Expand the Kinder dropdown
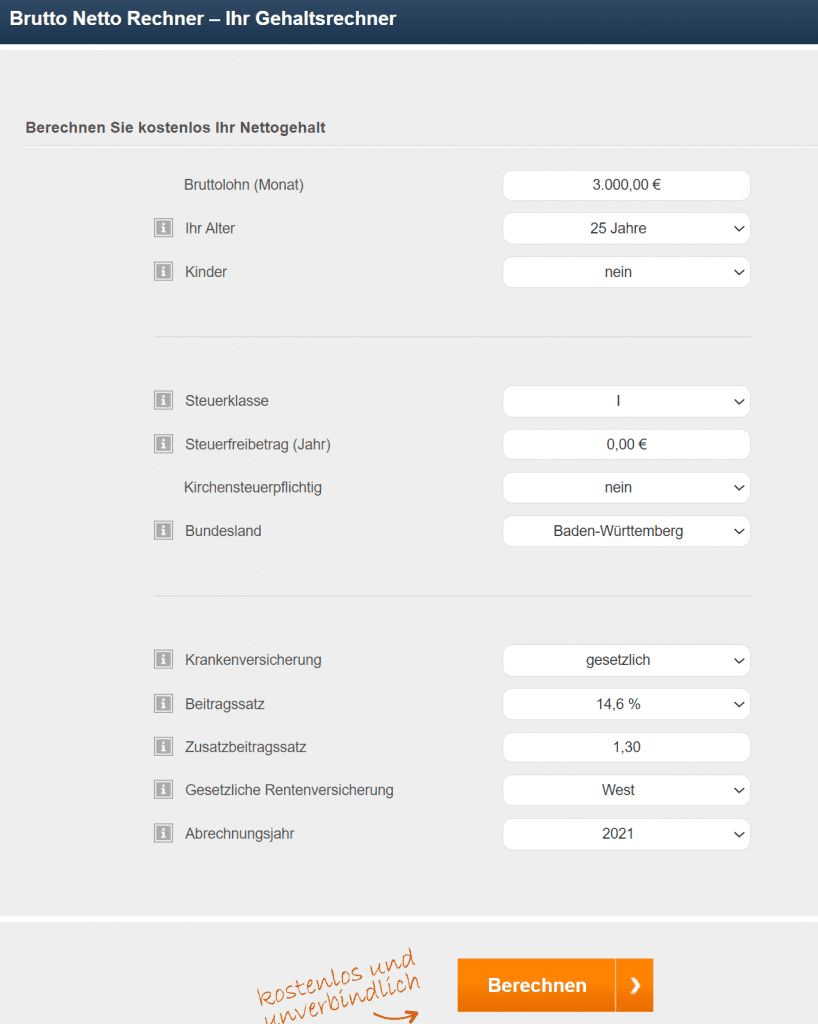 point(626,272)
